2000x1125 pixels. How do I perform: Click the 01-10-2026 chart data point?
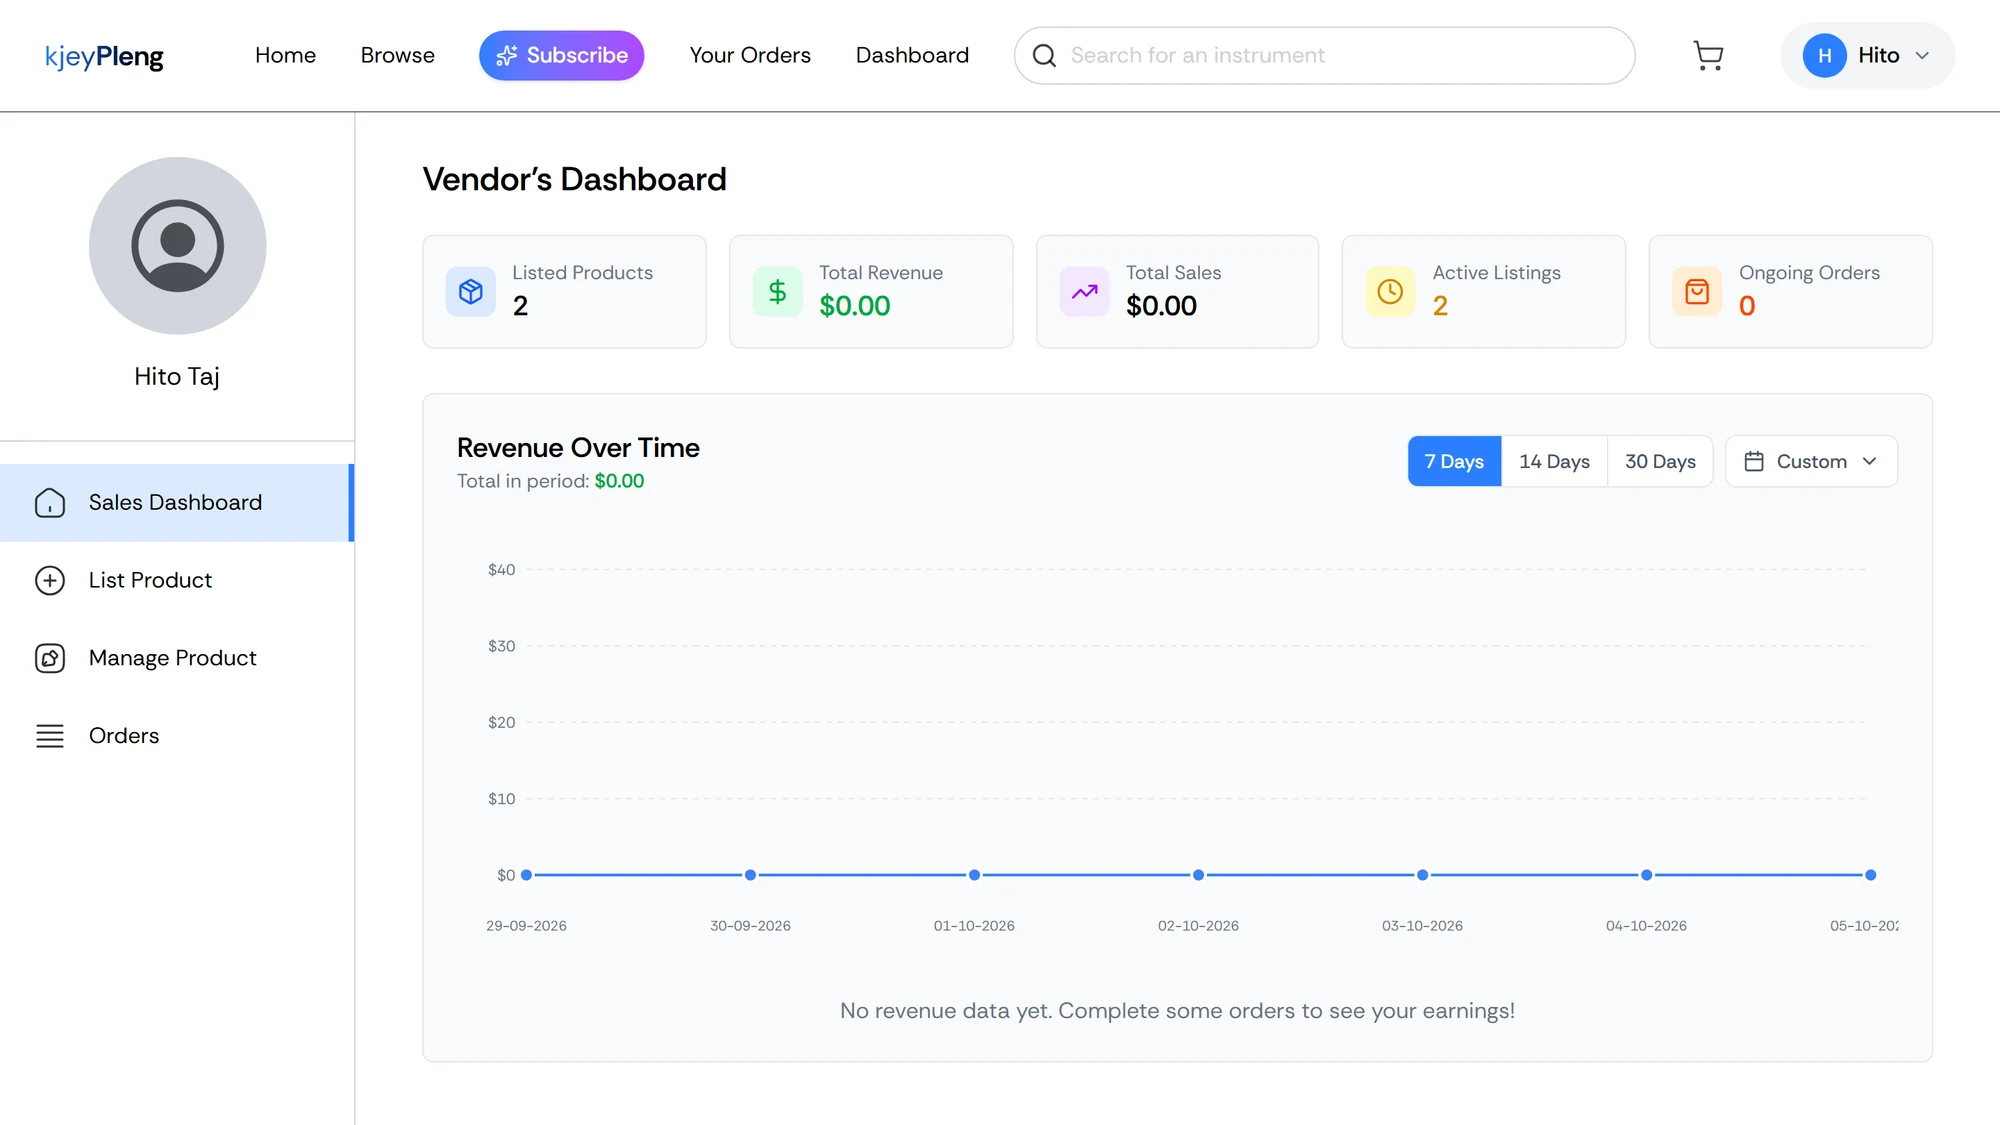pos(974,875)
